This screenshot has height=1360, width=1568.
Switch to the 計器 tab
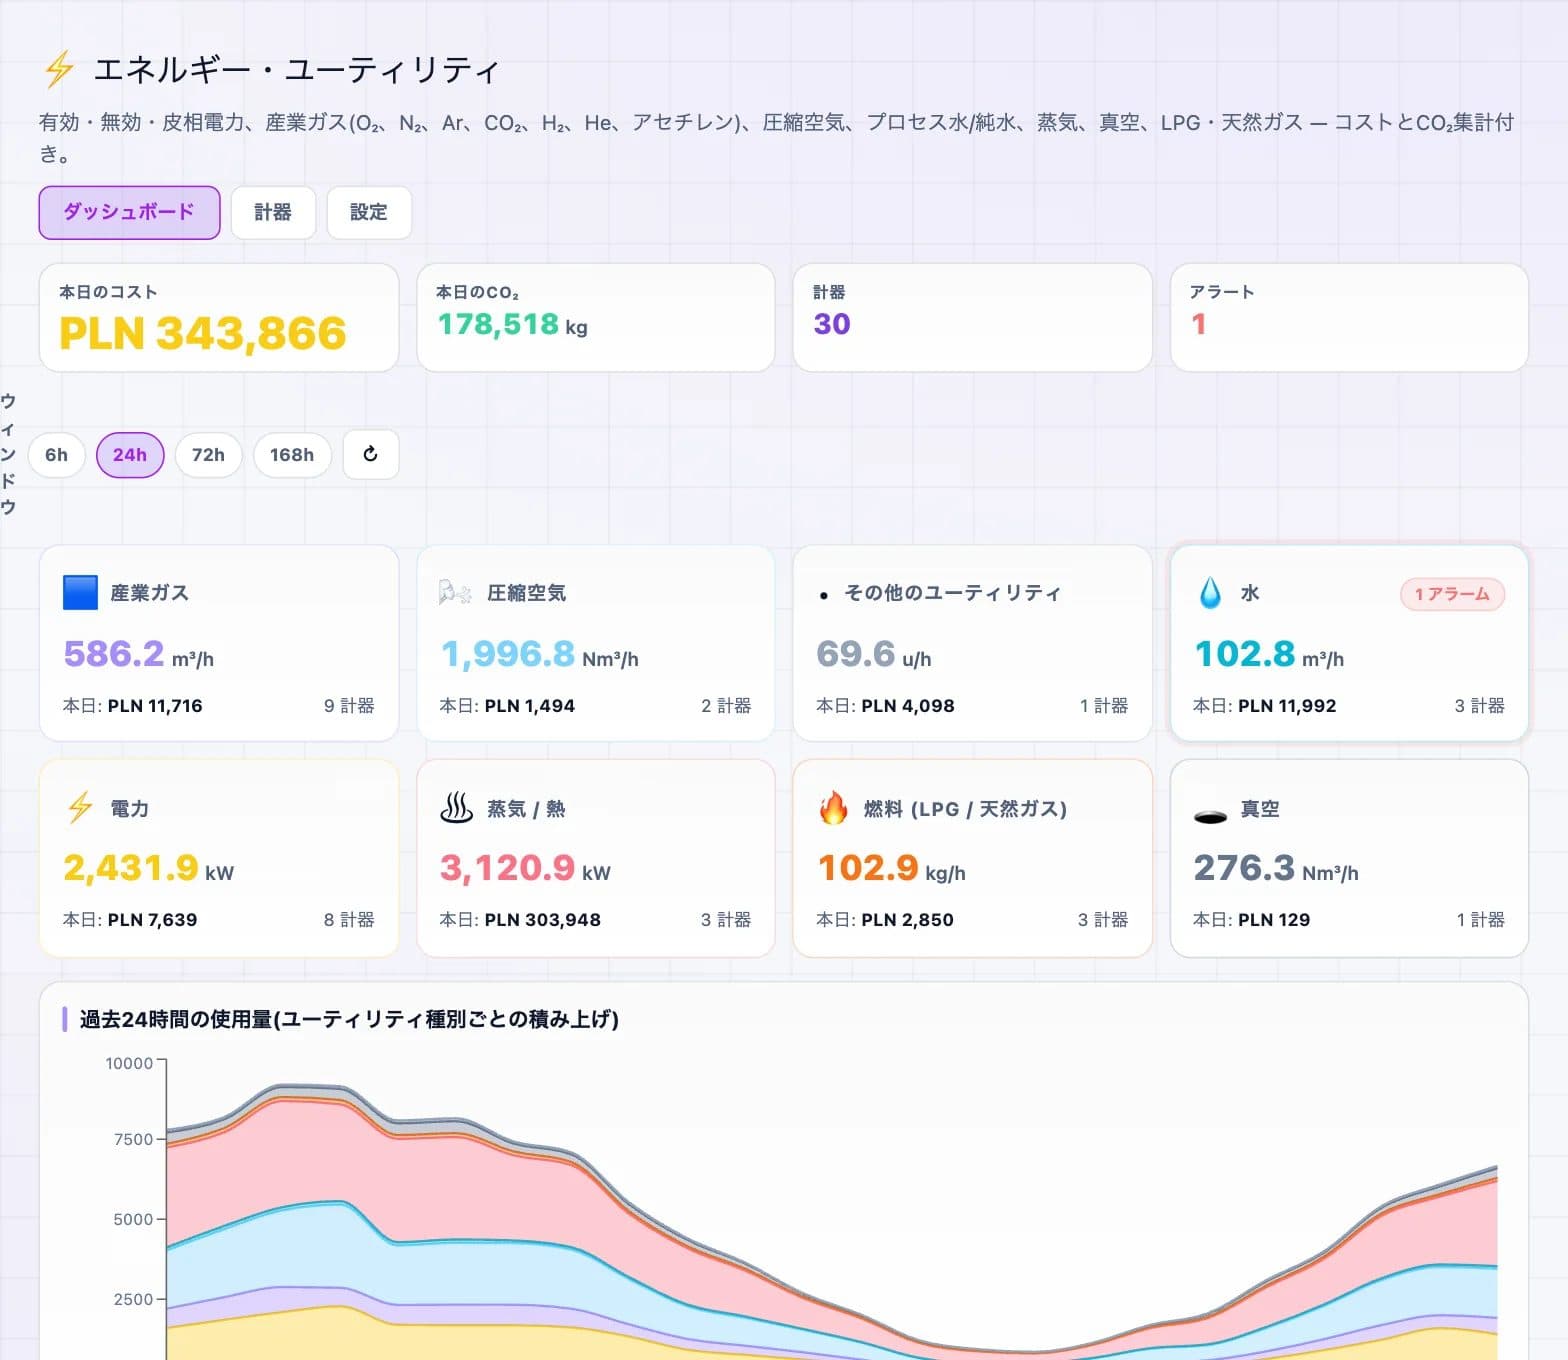(273, 212)
